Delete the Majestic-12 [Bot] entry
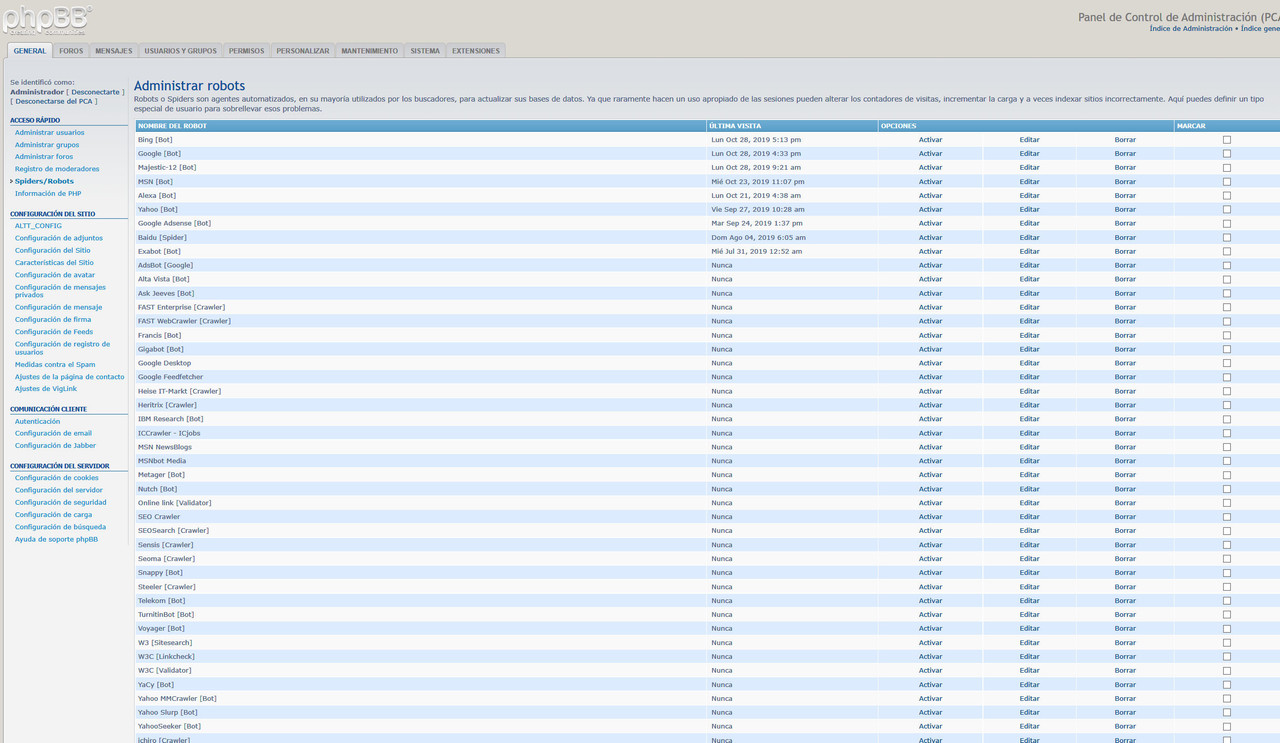Screen dimensions: 1280x743 coord(1125,168)
